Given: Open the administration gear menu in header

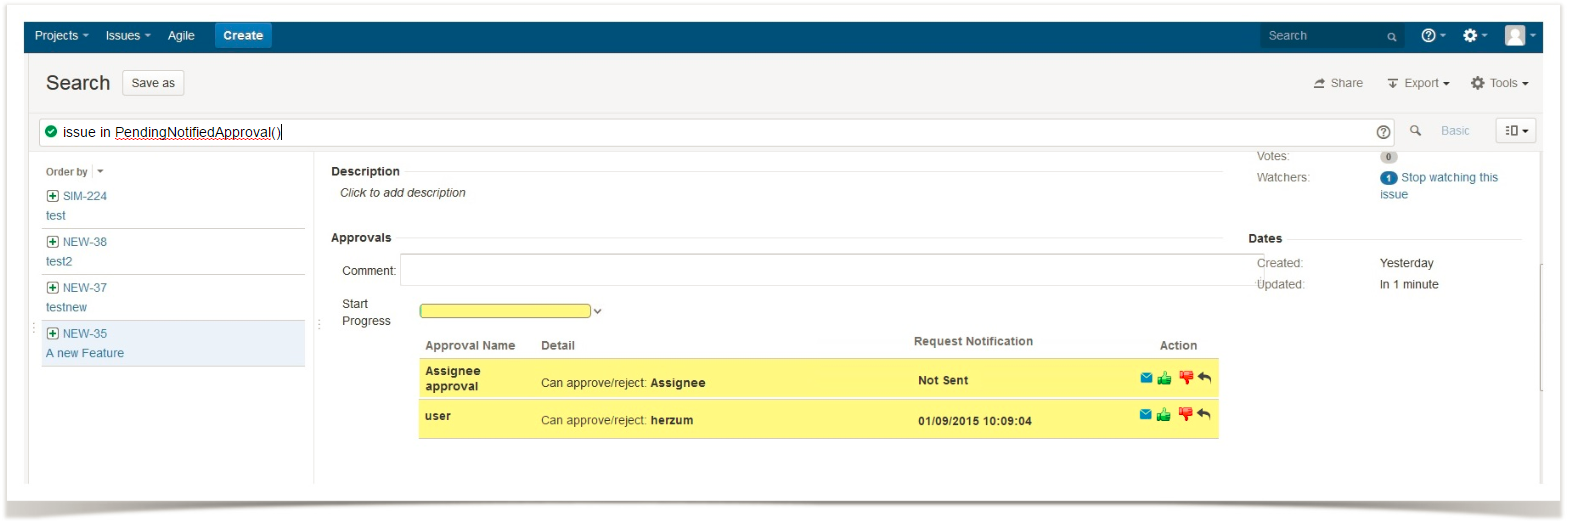Looking at the screenshot, I should point(1474,36).
